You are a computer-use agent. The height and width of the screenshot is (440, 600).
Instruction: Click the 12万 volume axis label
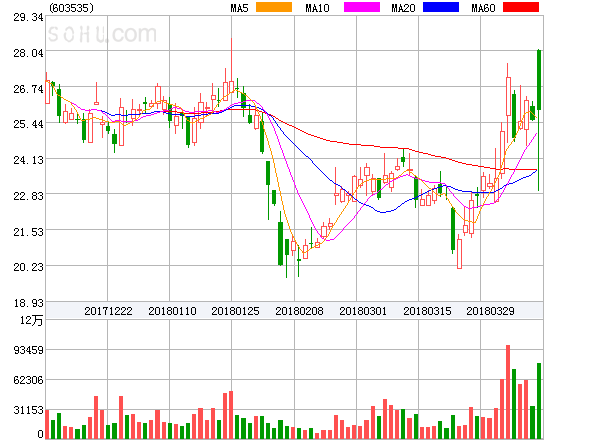pos(31,320)
